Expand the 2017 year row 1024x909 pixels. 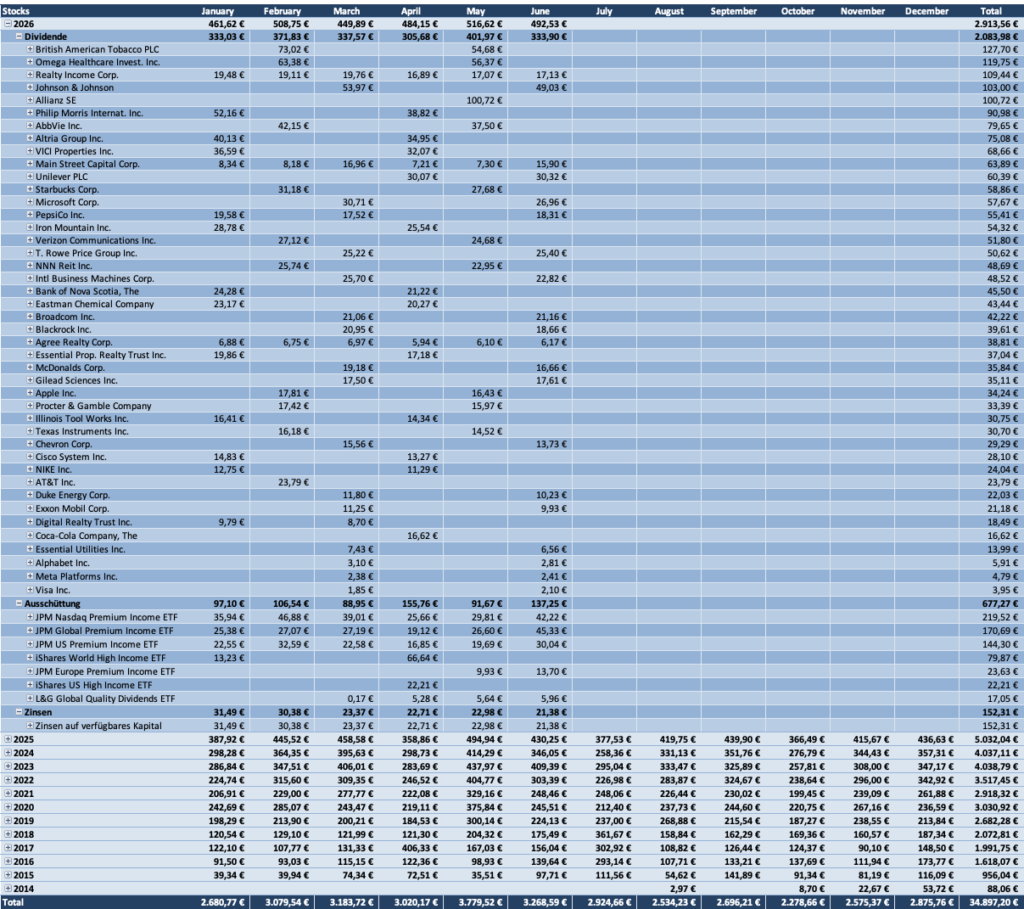(x=8, y=848)
